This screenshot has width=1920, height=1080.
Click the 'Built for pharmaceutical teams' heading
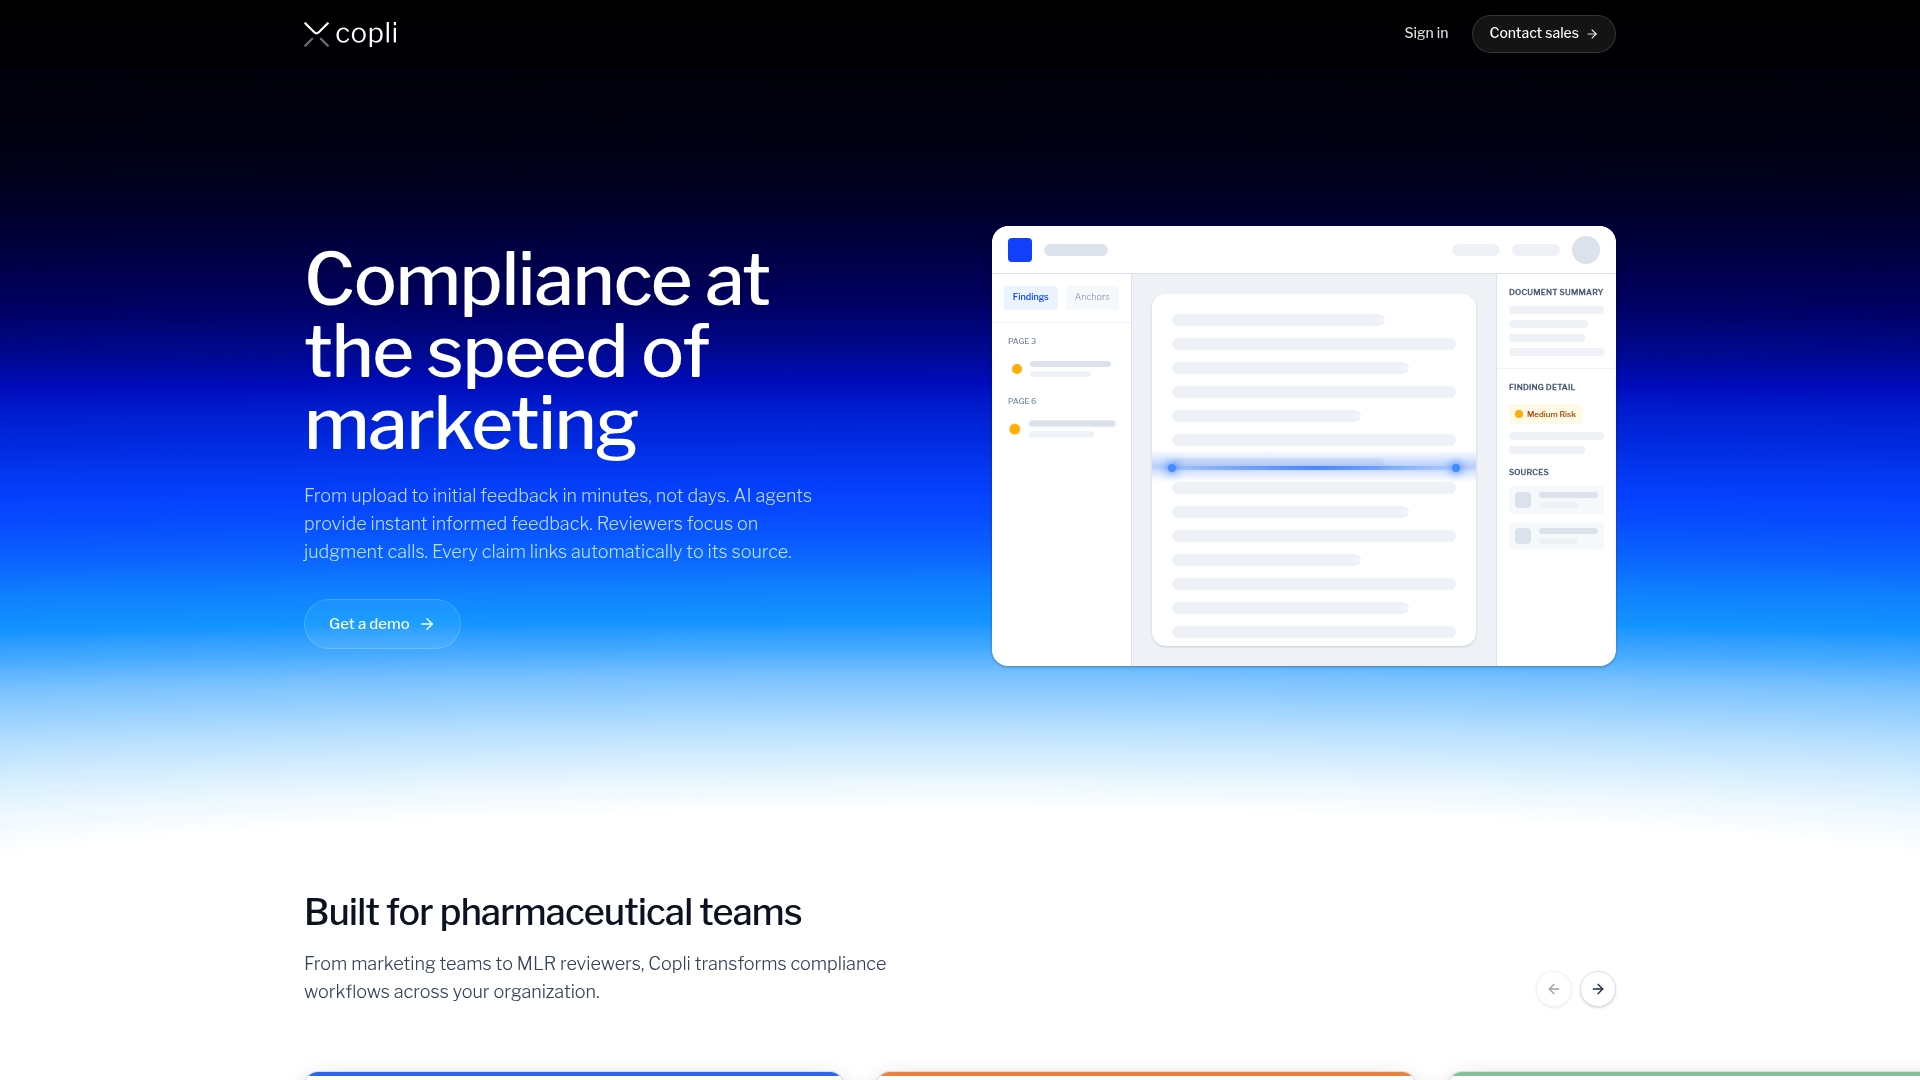(553, 912)
